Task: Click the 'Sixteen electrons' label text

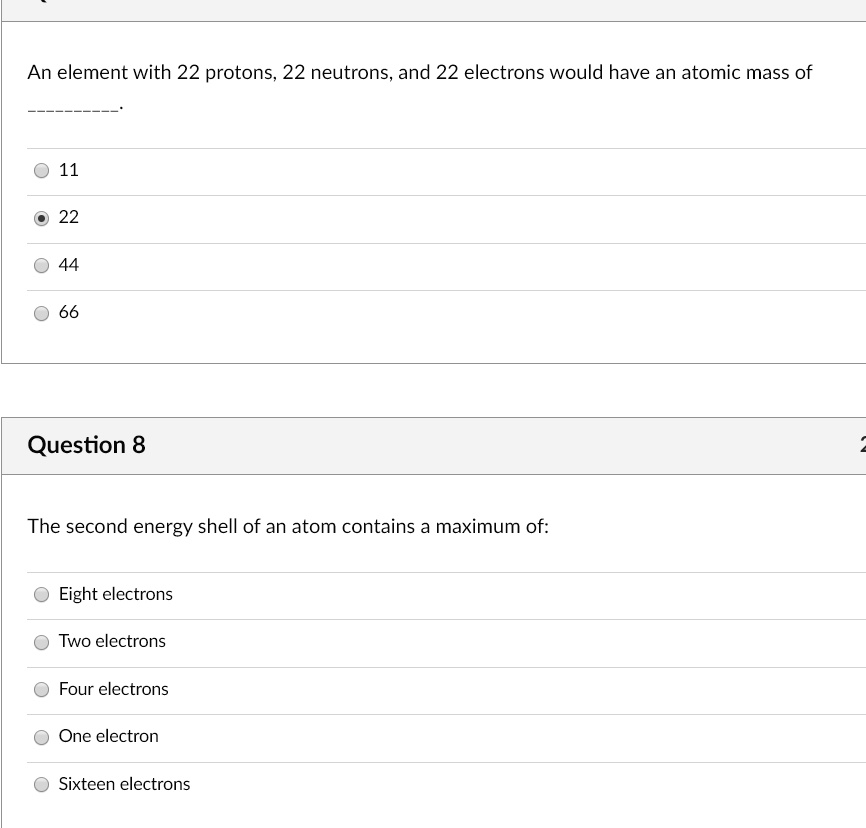Action: pyautogui.click(x=124, y=784)
